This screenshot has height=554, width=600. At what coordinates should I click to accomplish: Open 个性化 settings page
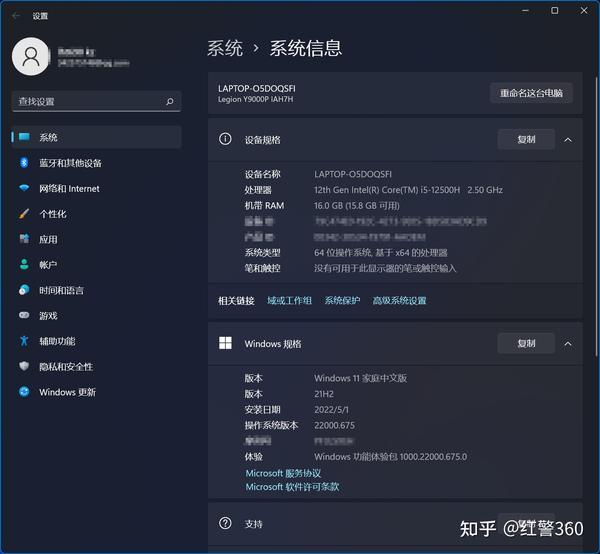[96, 214]
